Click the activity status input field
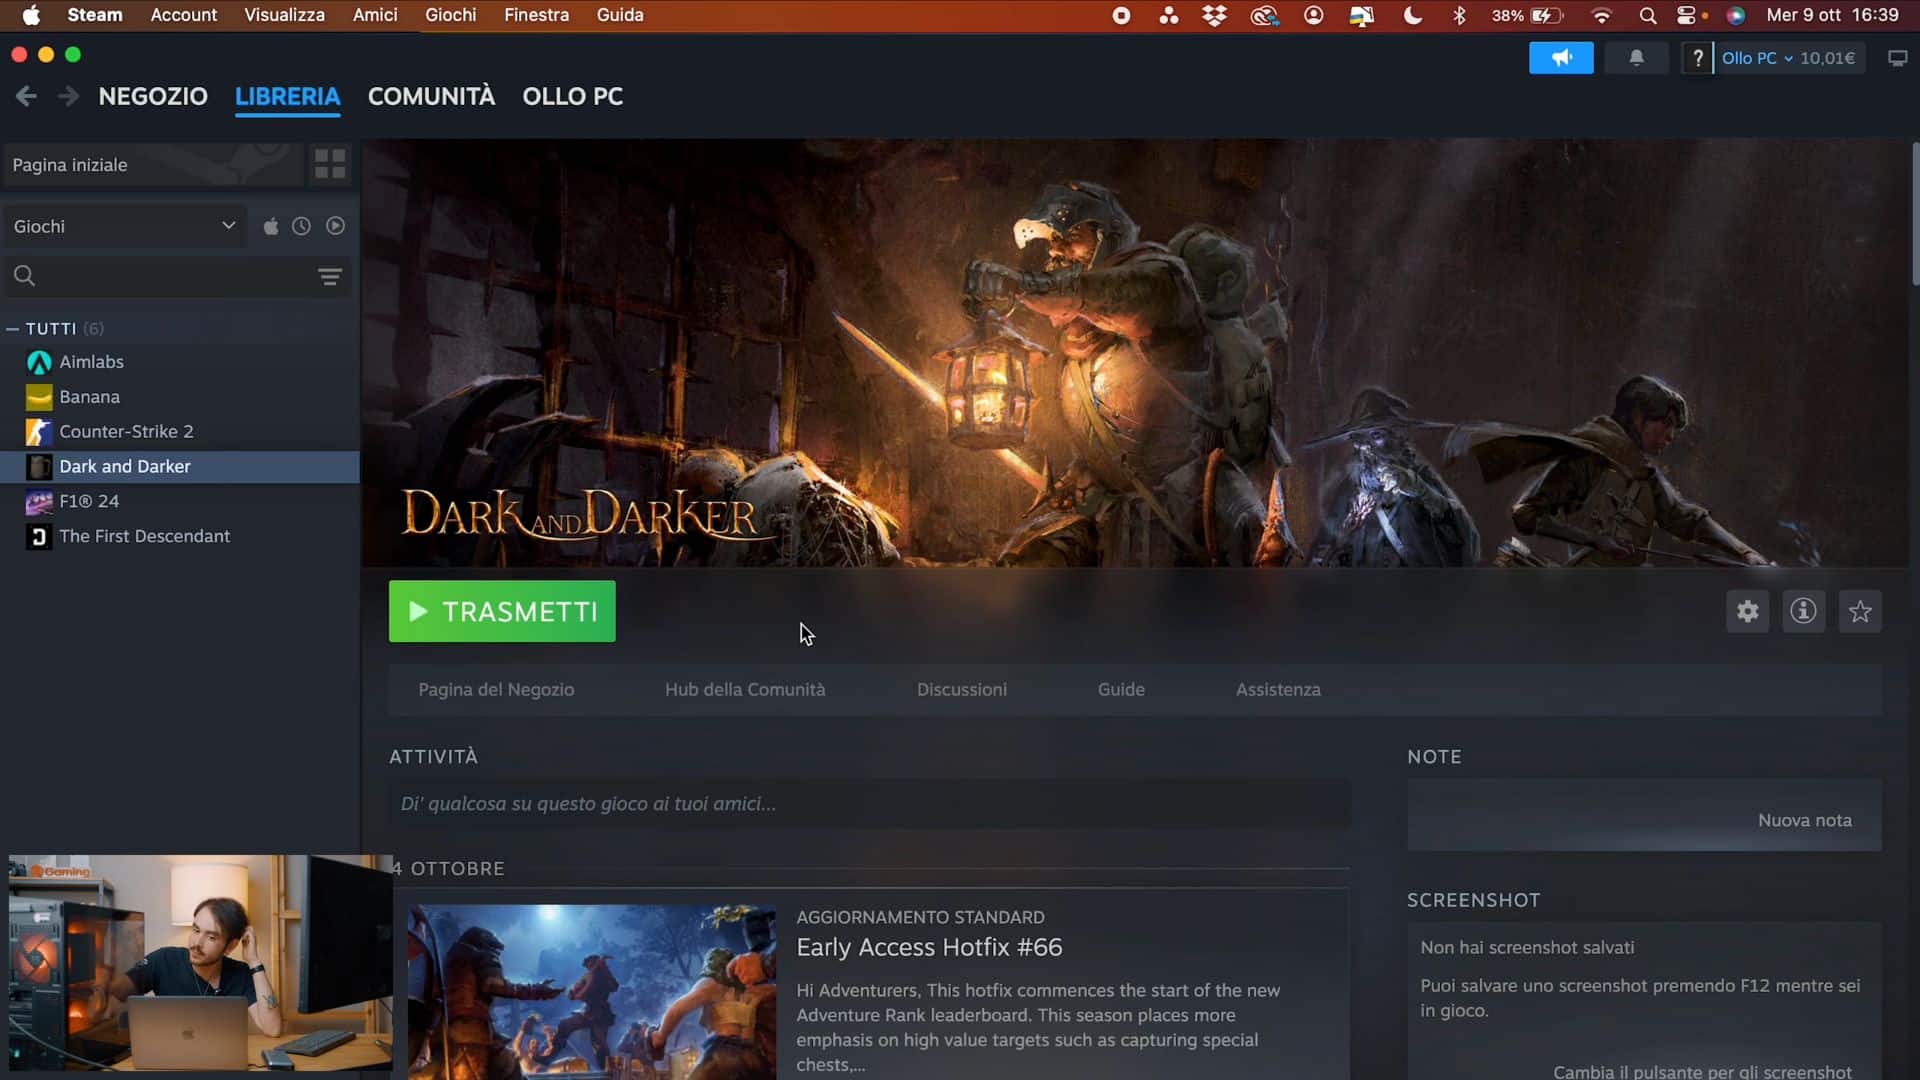The height and width of the screenshot is (1080, 1920). tap(869, 804)
